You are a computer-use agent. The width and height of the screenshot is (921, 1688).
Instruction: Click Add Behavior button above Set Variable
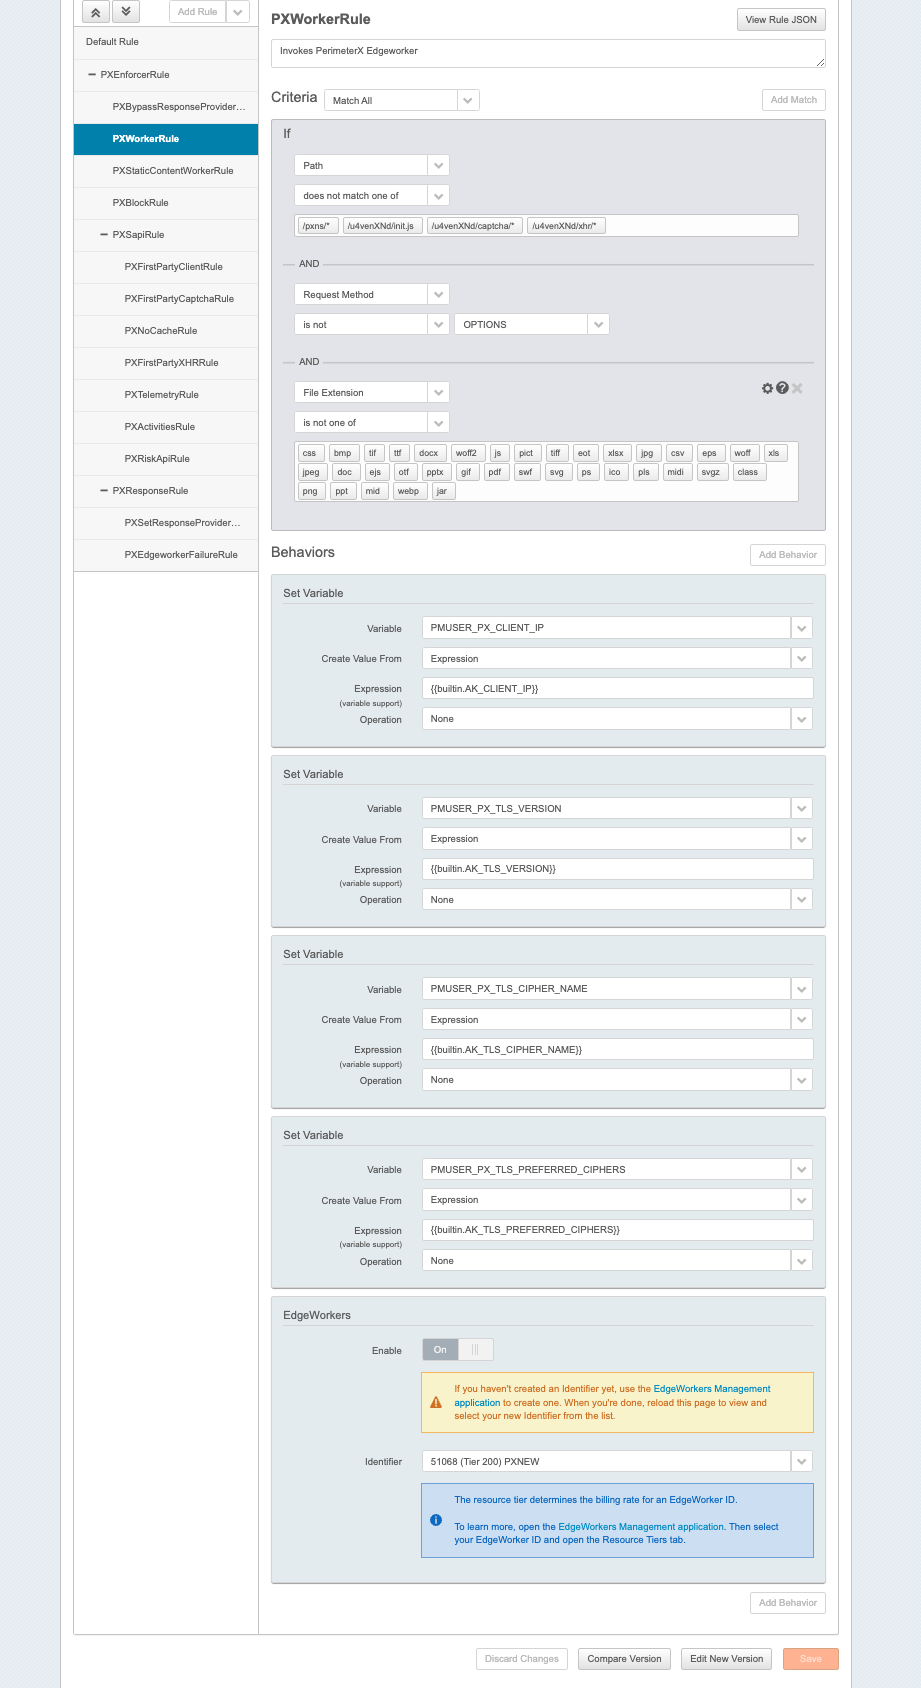tap(788, 555)
